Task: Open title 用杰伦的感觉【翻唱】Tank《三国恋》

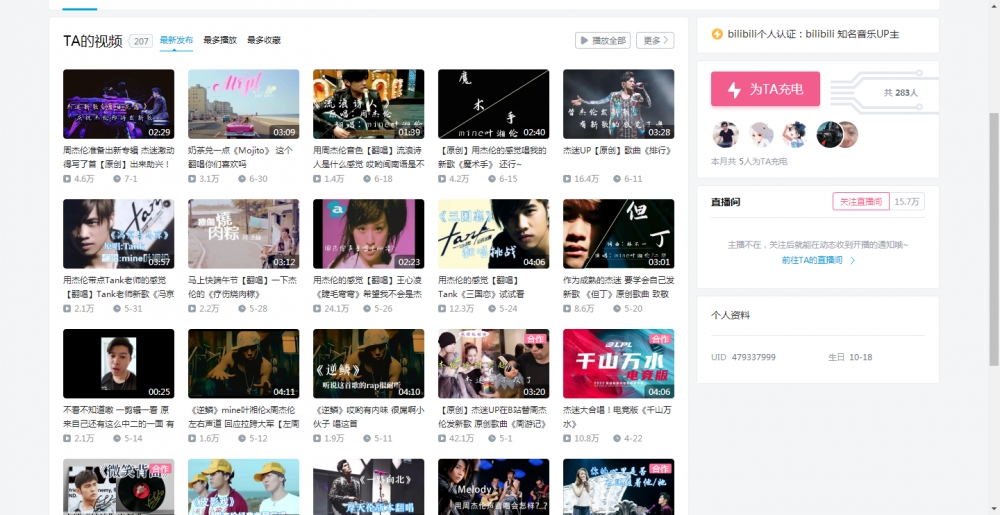Action: (x=482, y=287)
